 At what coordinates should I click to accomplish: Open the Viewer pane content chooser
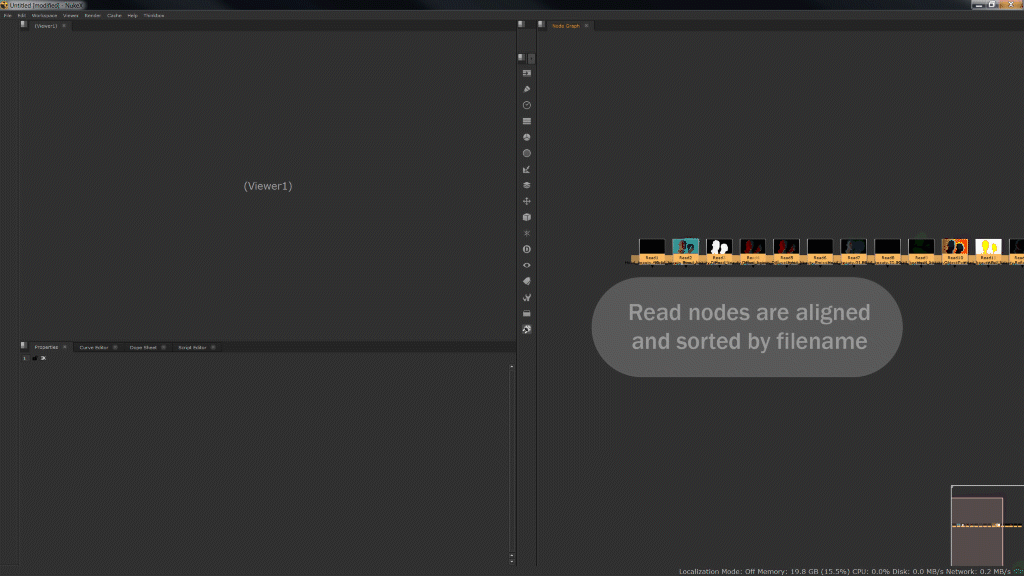point(22,24)
